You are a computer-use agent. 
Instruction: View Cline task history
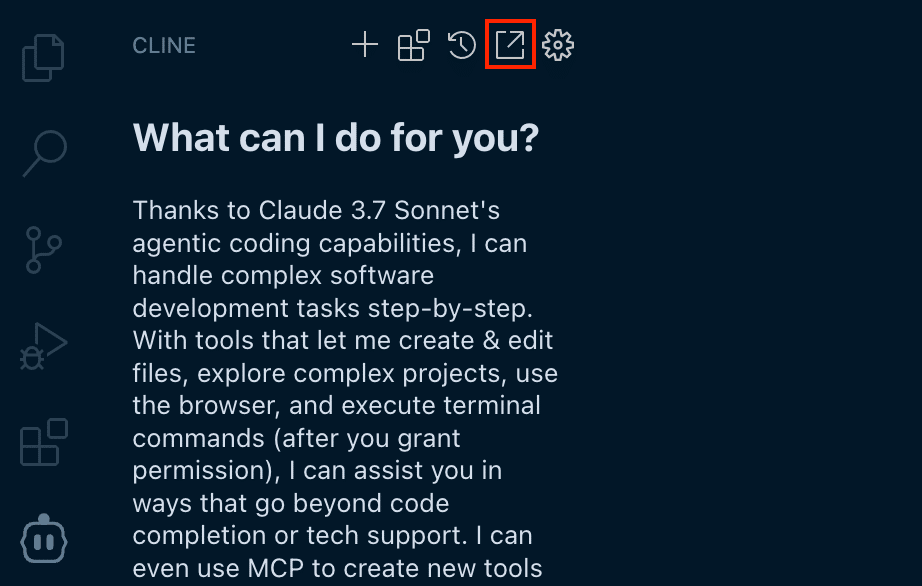click(x=461, y=45)
